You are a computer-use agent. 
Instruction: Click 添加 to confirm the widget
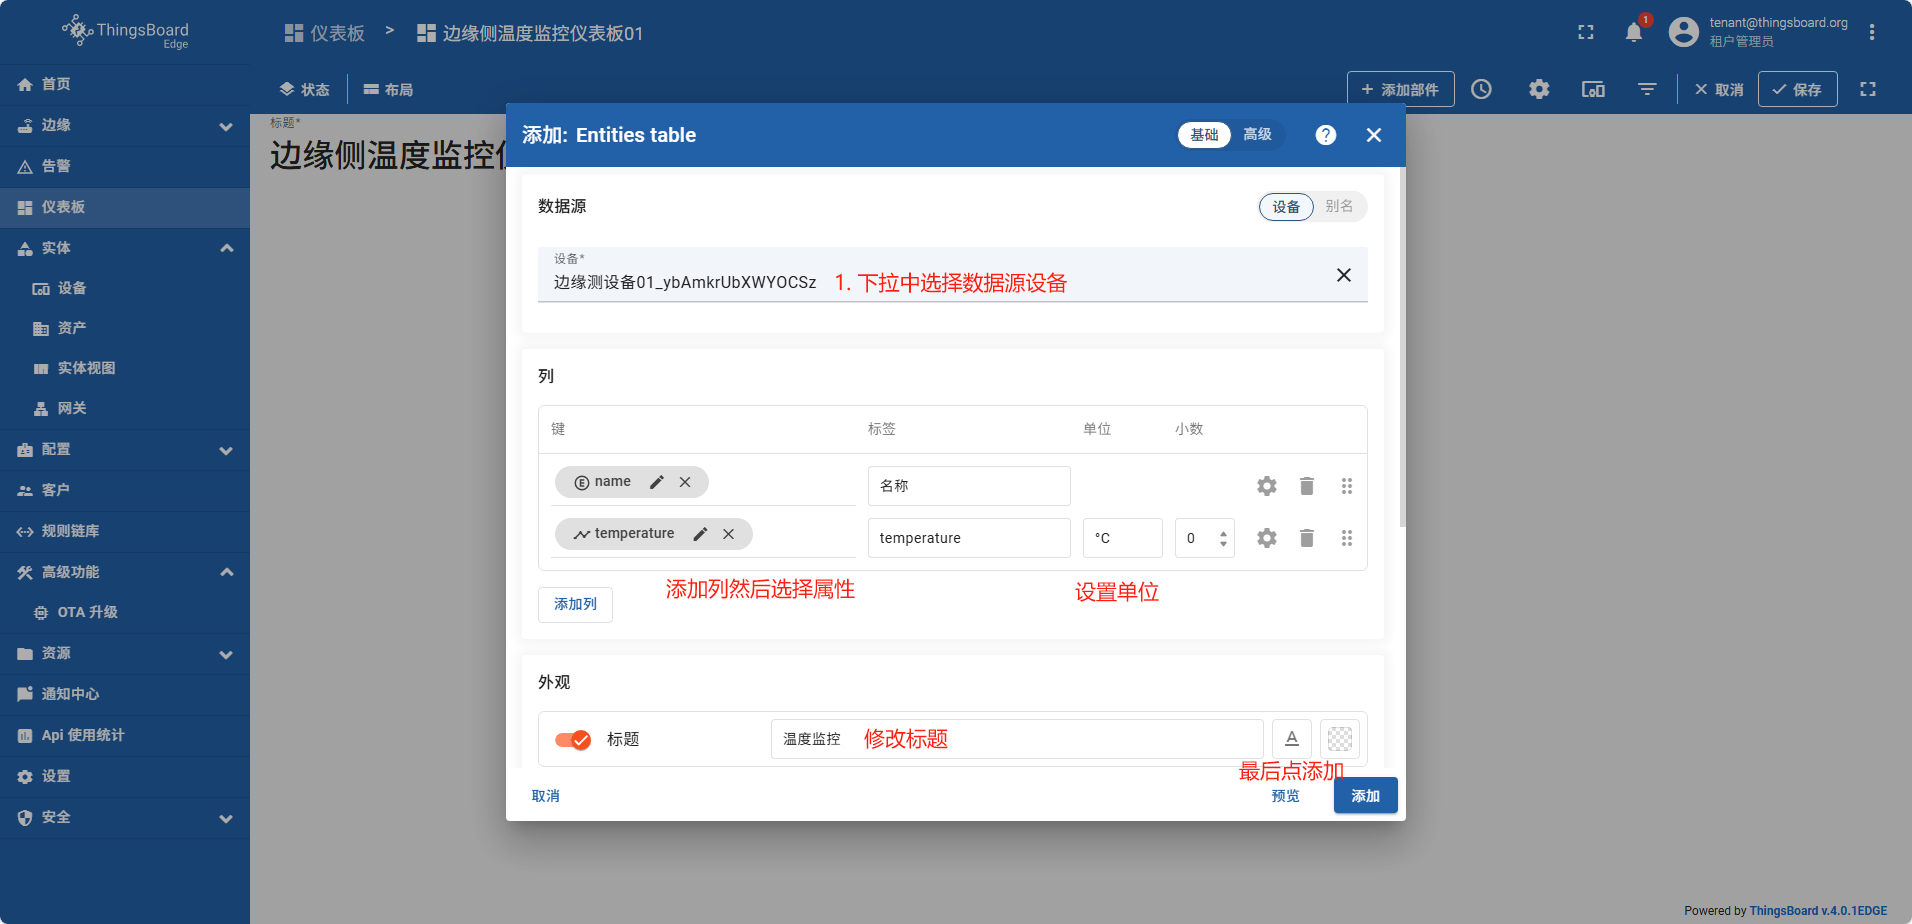pos(1365,796)
